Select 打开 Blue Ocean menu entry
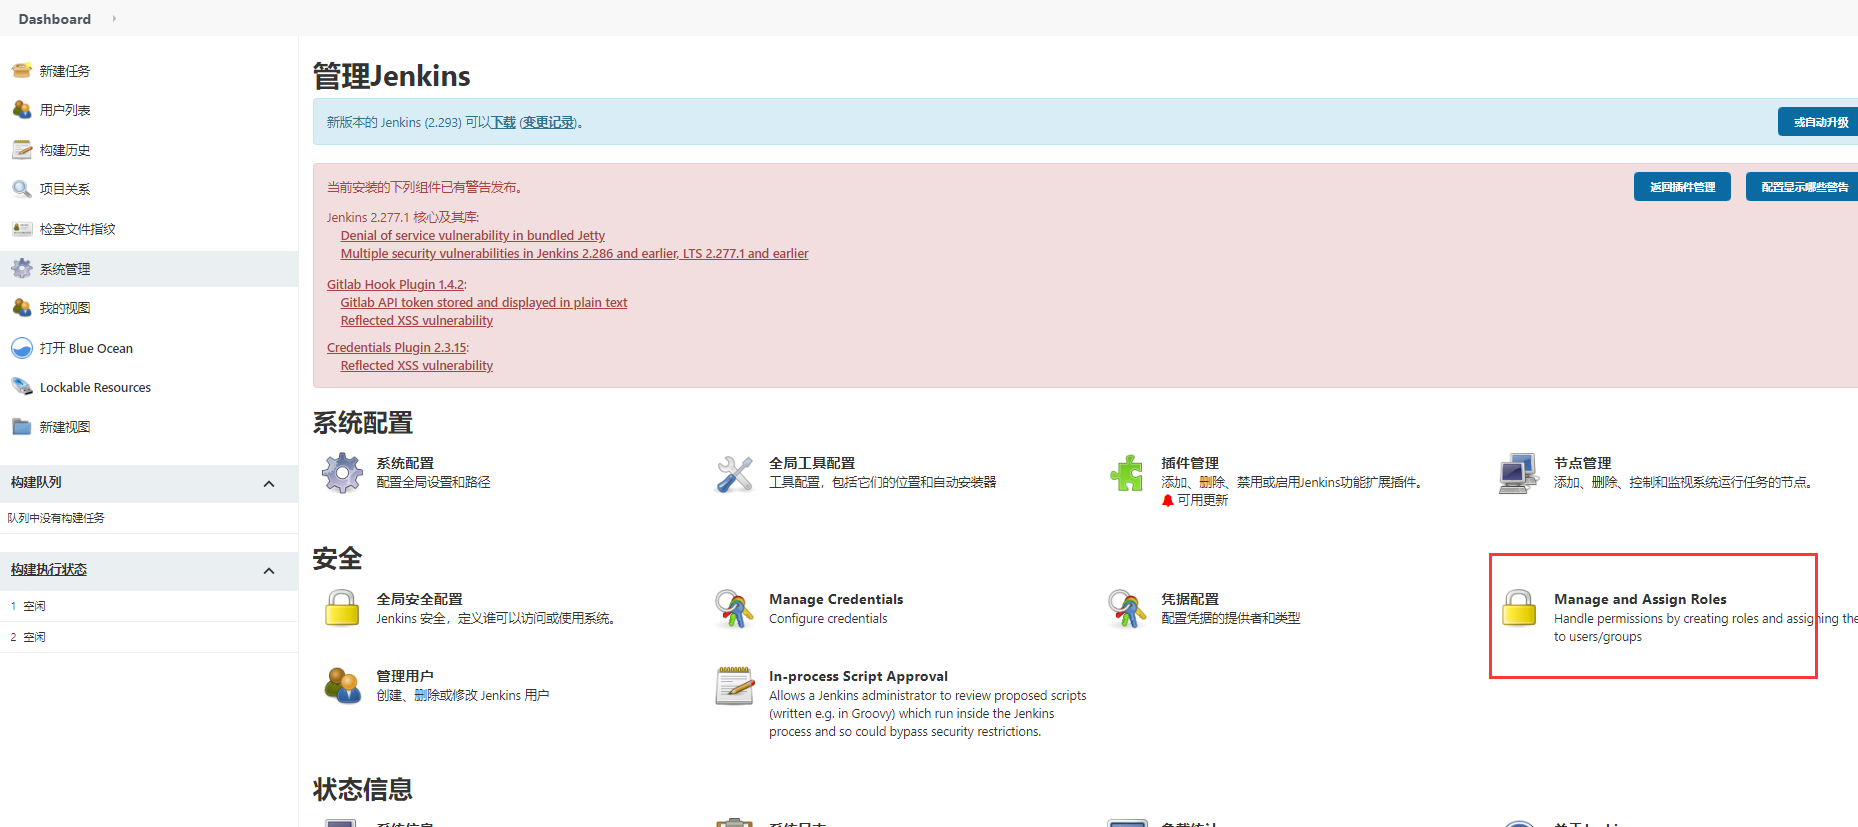1858x827 pixels. point(86,348)
